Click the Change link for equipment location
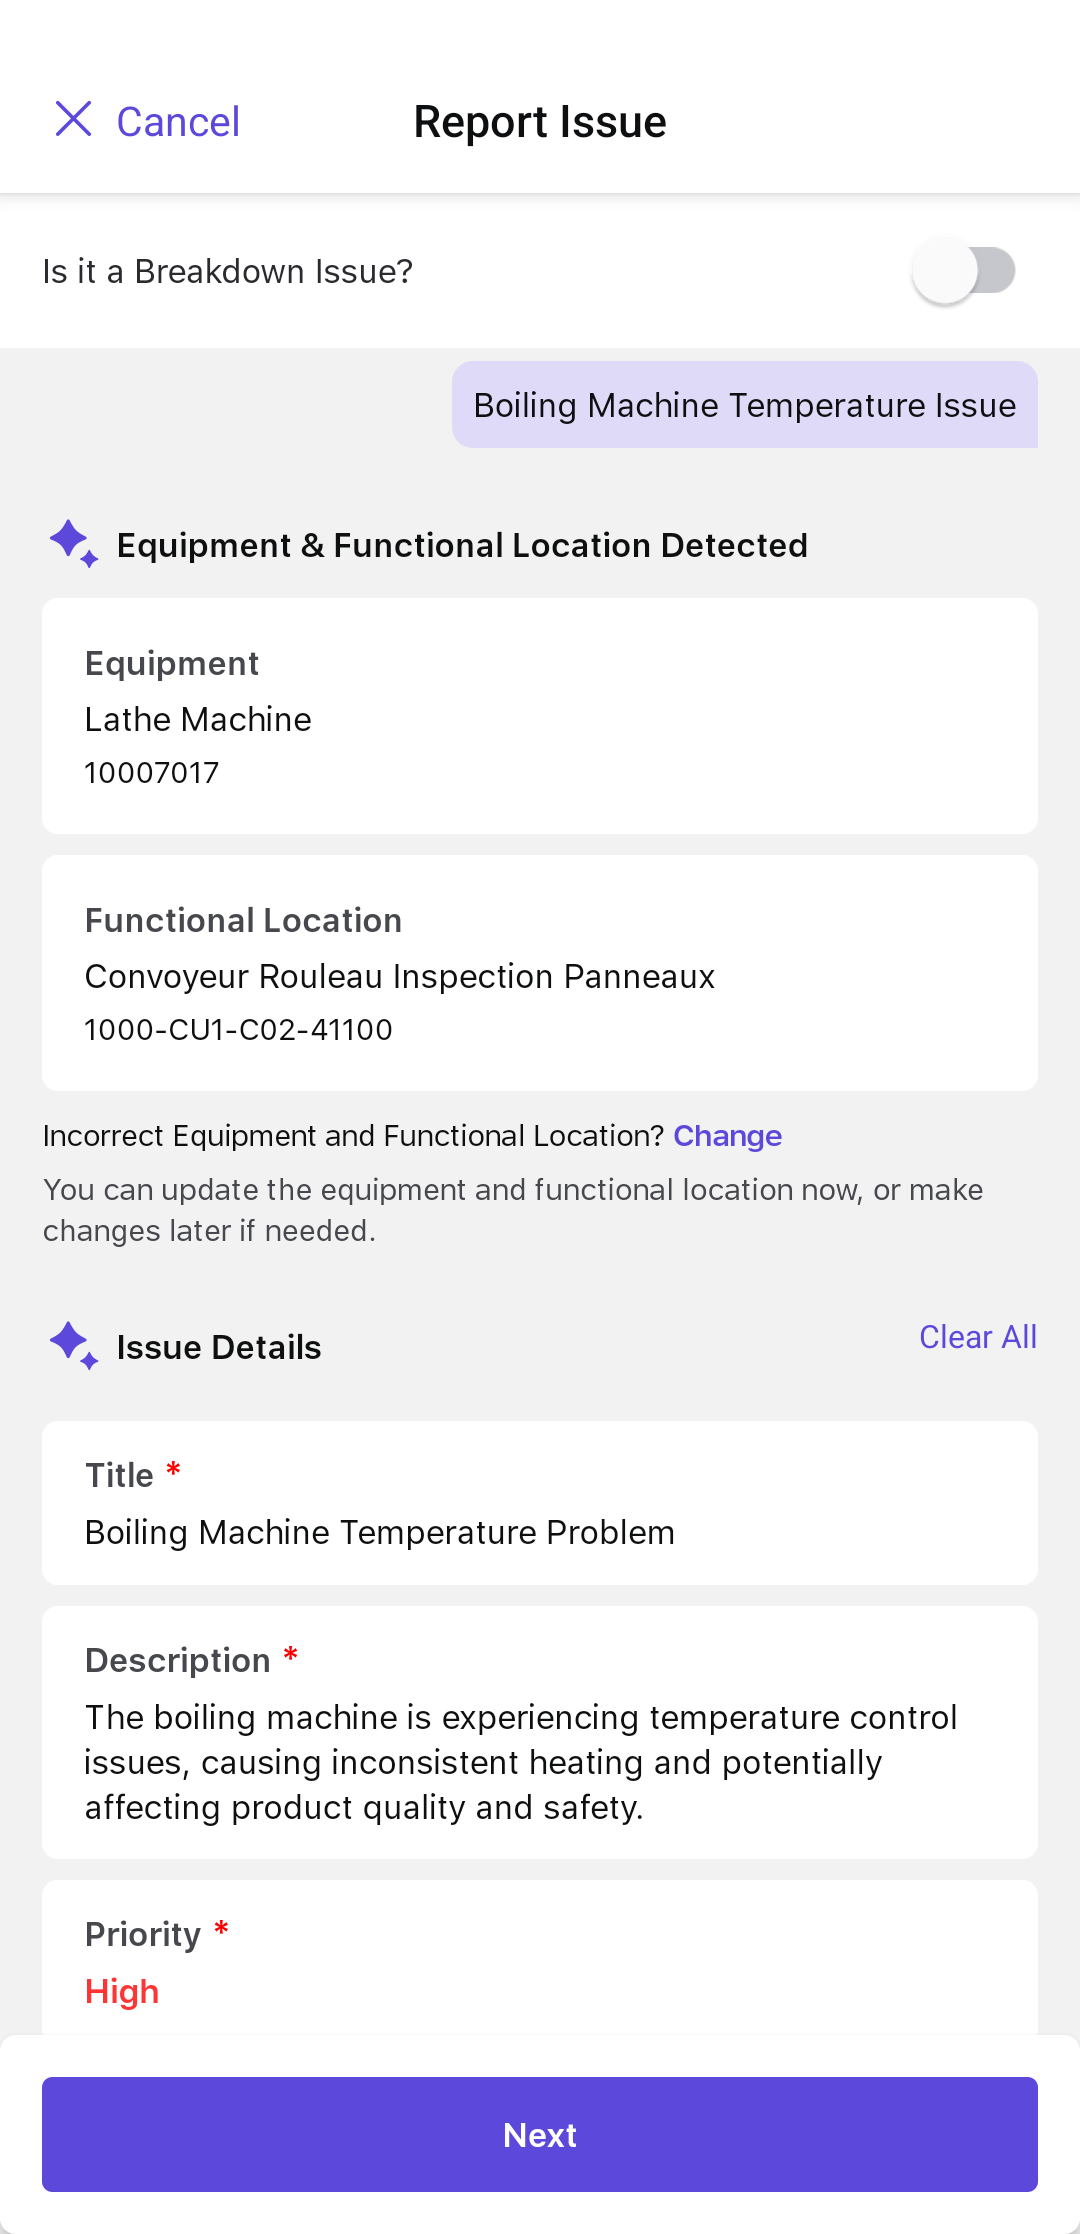Image resolution: width=1080 pixels, height=2234 pixels. click(x=727, y=1136)
